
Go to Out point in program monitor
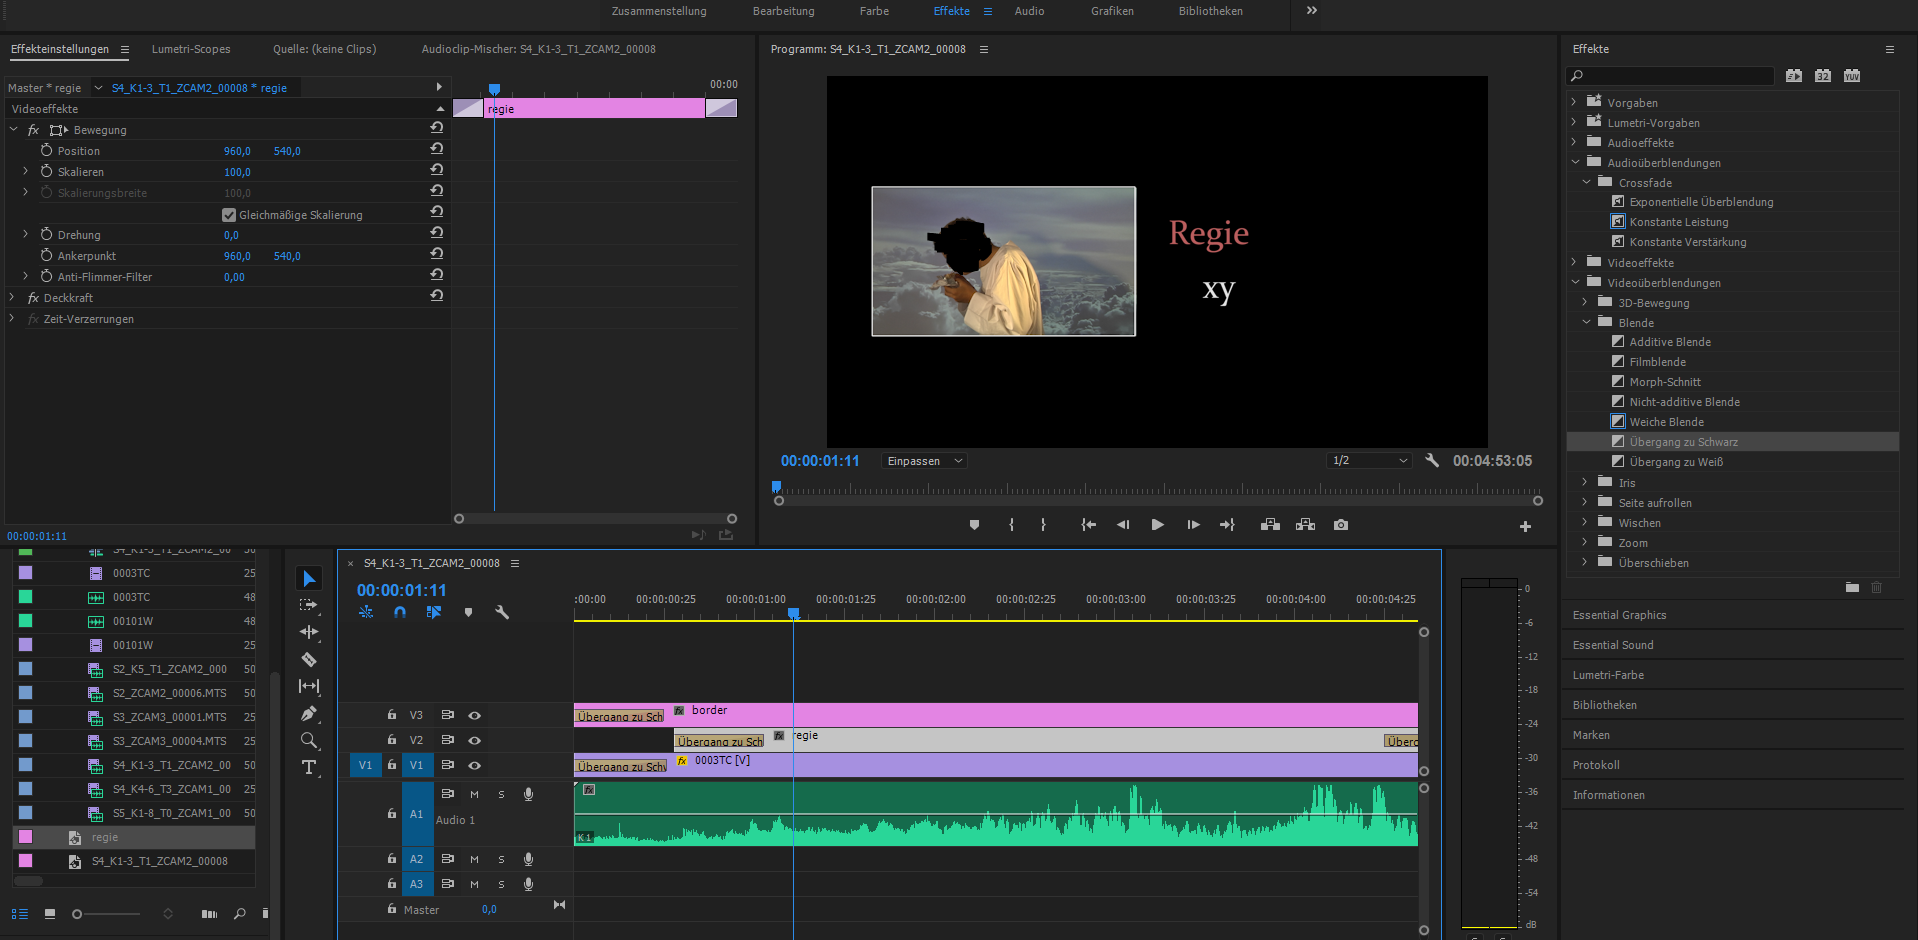point(1227,525)
